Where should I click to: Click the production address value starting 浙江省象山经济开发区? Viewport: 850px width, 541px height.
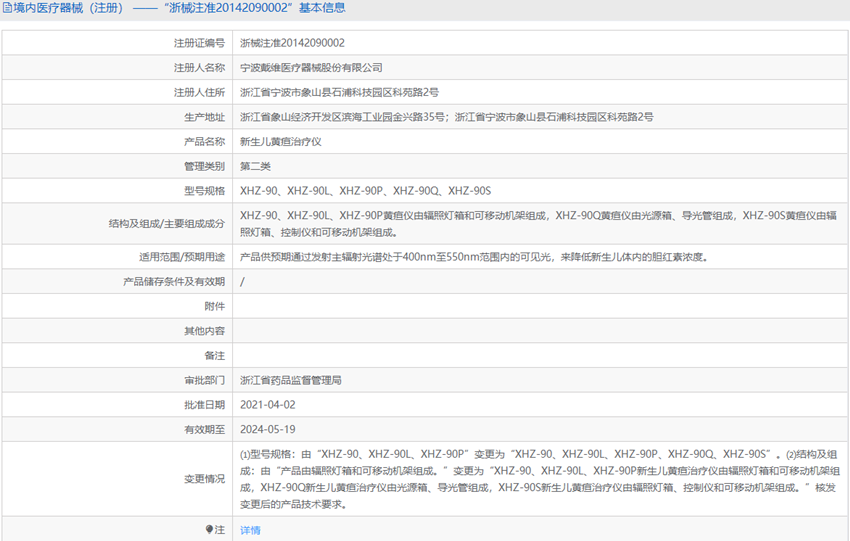pyautogui.click(x=447, y=117)
